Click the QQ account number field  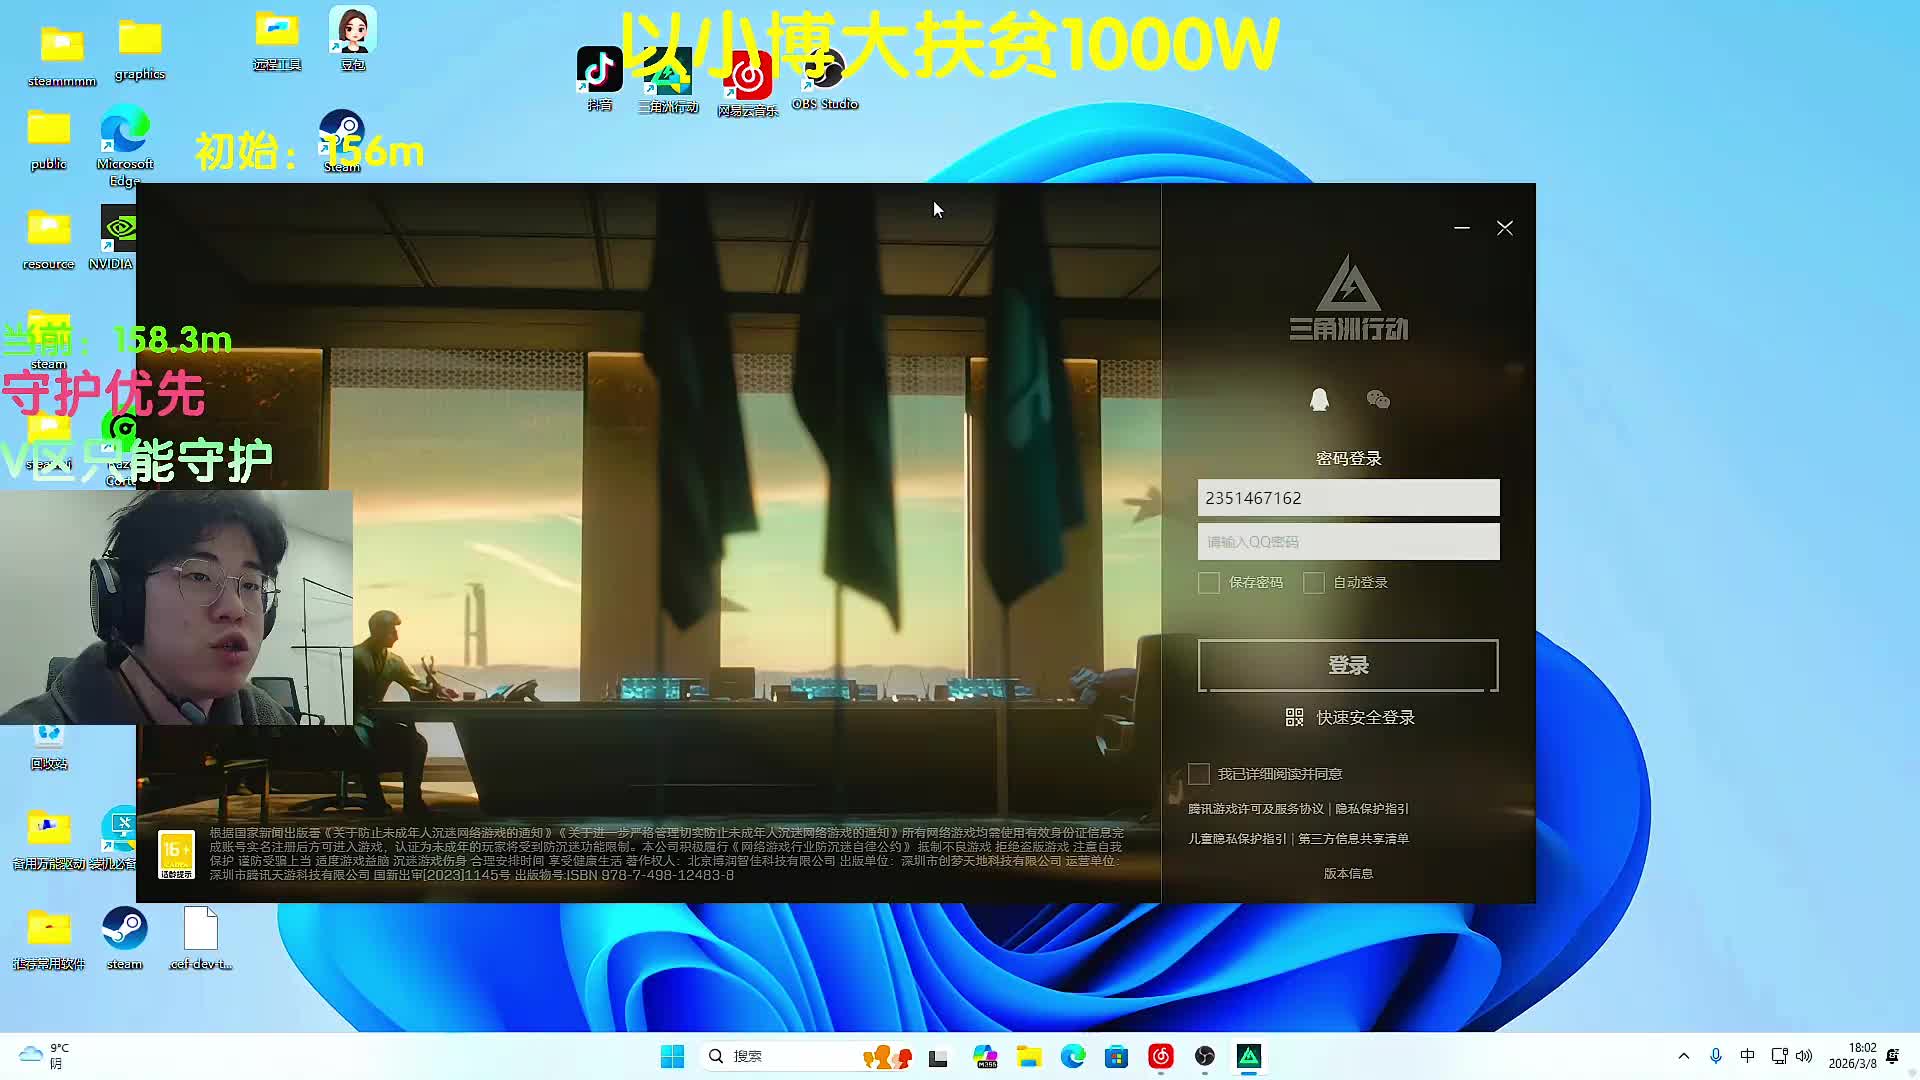tap(1348, 498)
